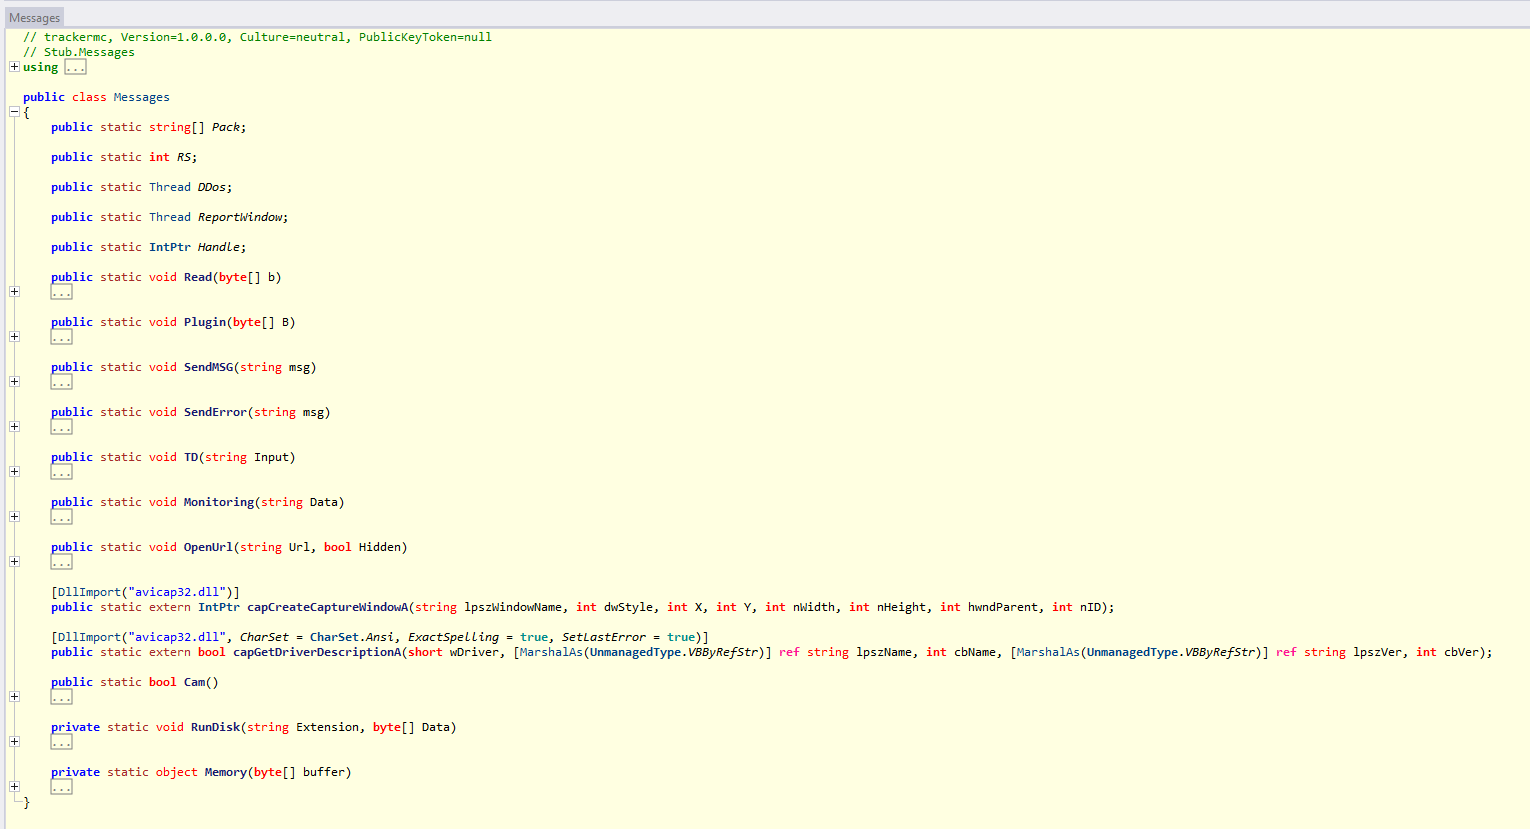Select the ReportWindow field name
The height and width of the screenshot is (829, 1530).
[x=240, y=217]
